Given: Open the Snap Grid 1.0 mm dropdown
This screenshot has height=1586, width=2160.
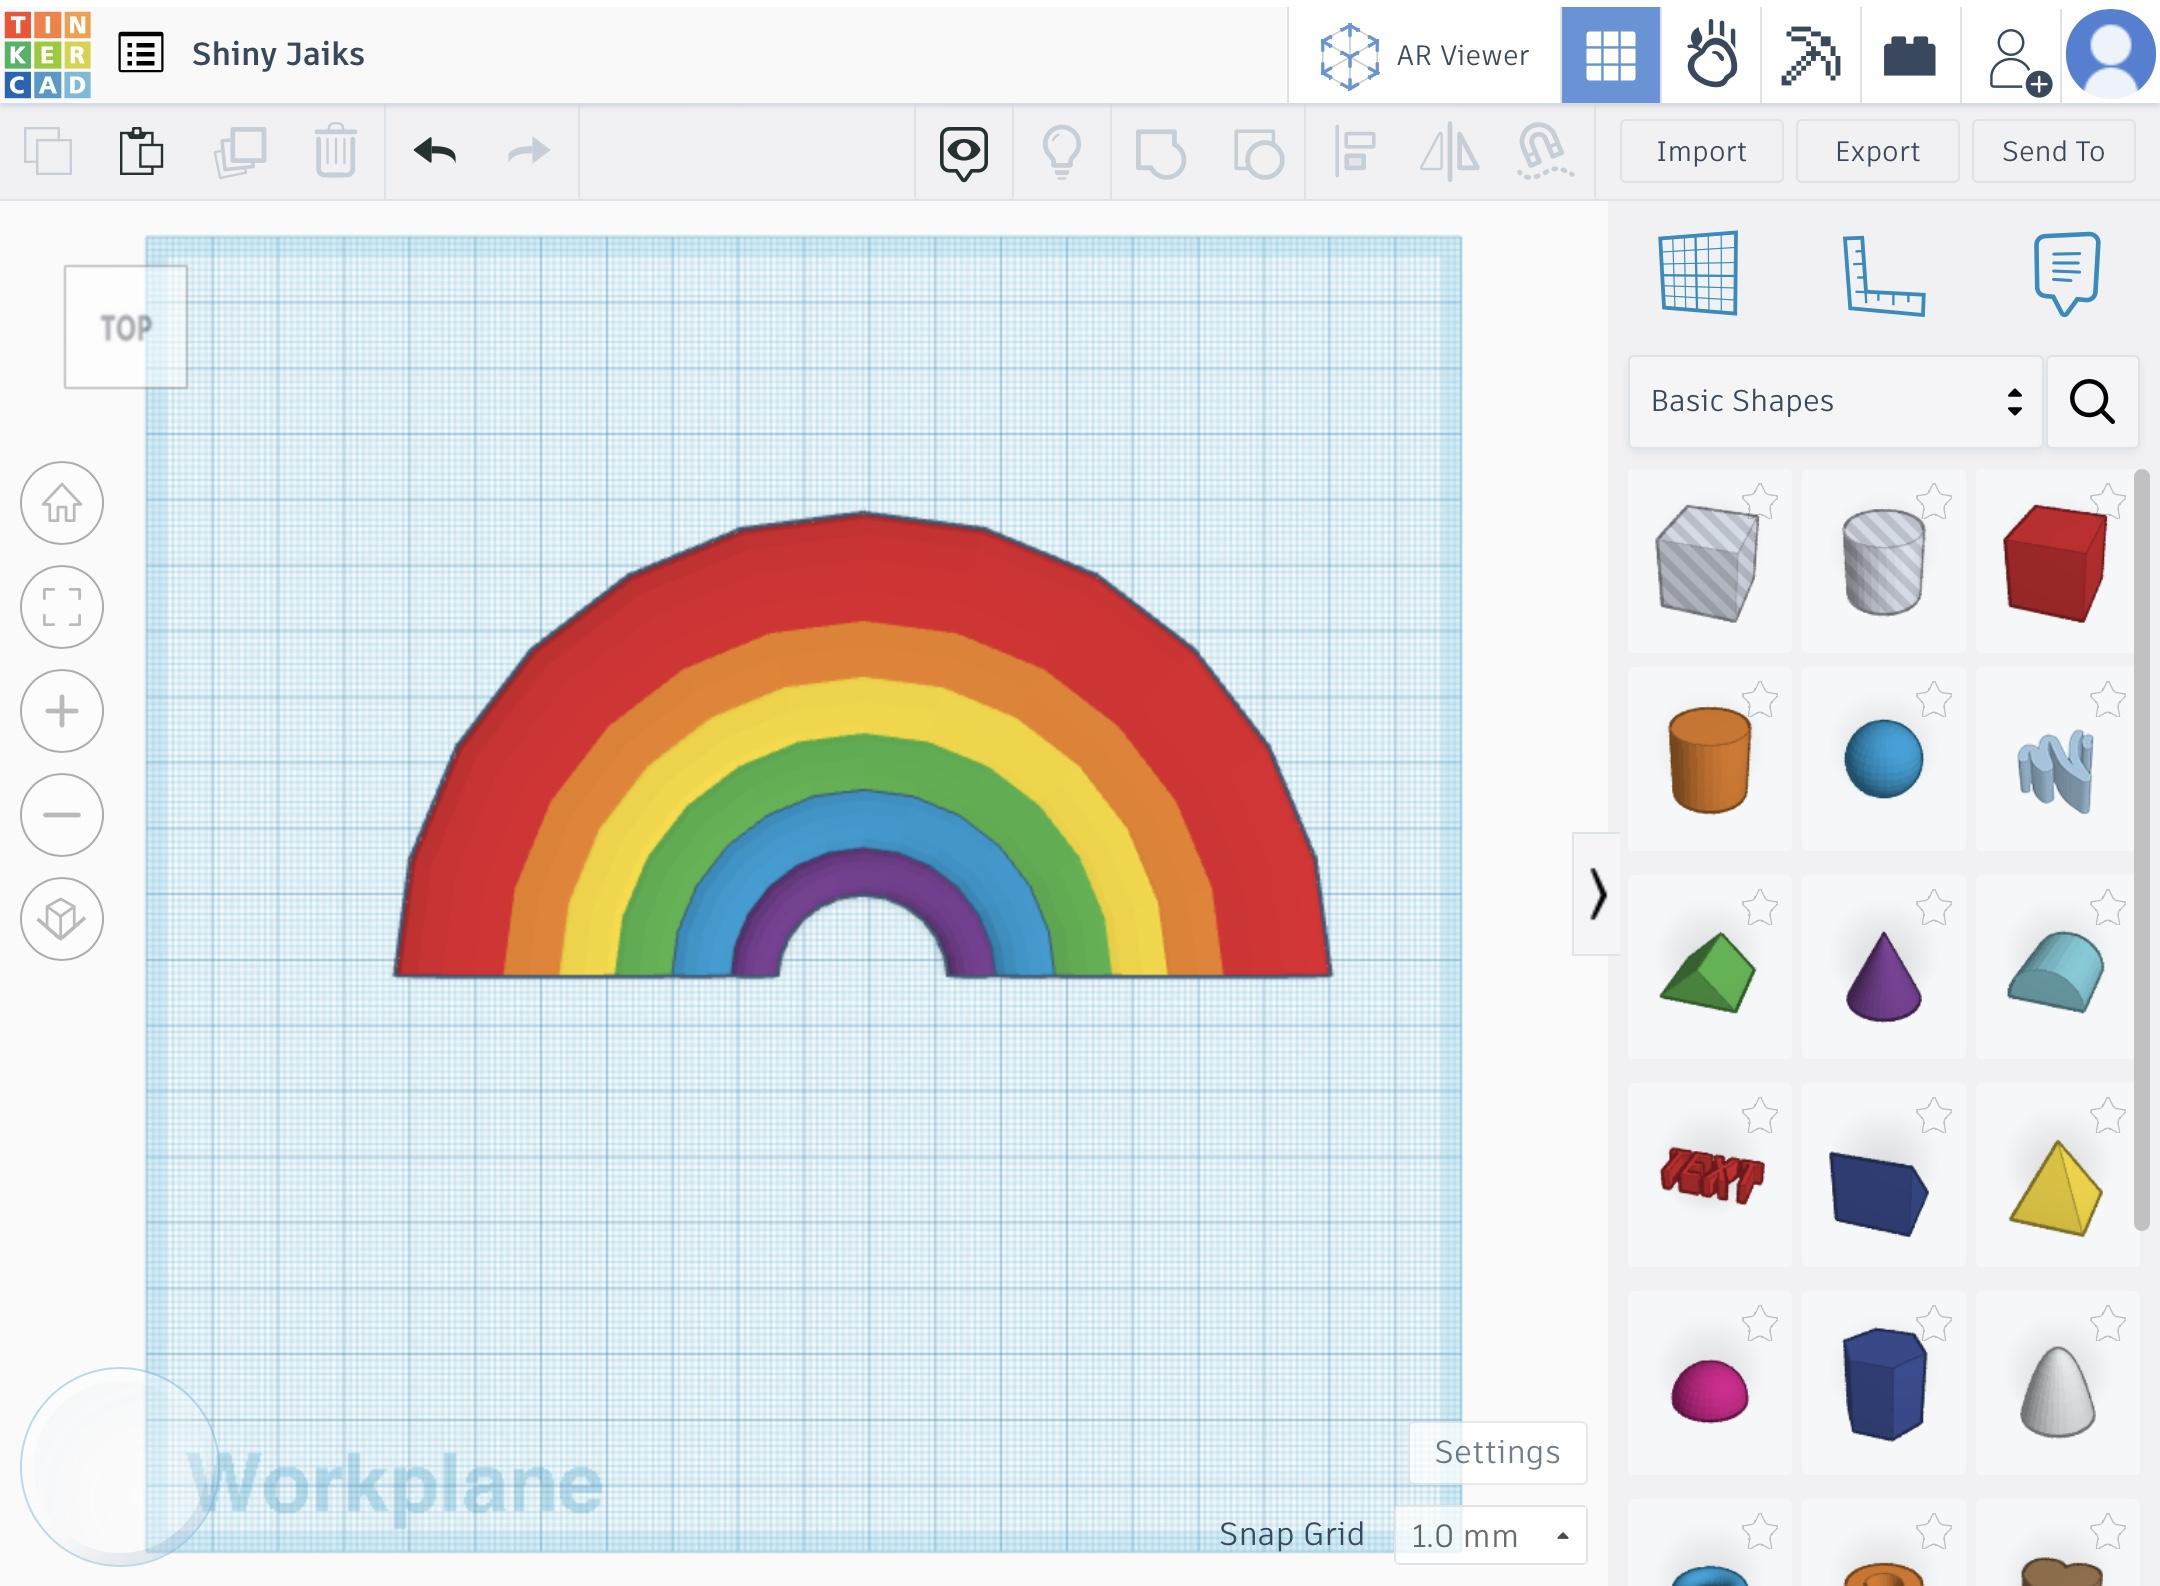Looking at the screenshot, I should tap(1489, 1535).
